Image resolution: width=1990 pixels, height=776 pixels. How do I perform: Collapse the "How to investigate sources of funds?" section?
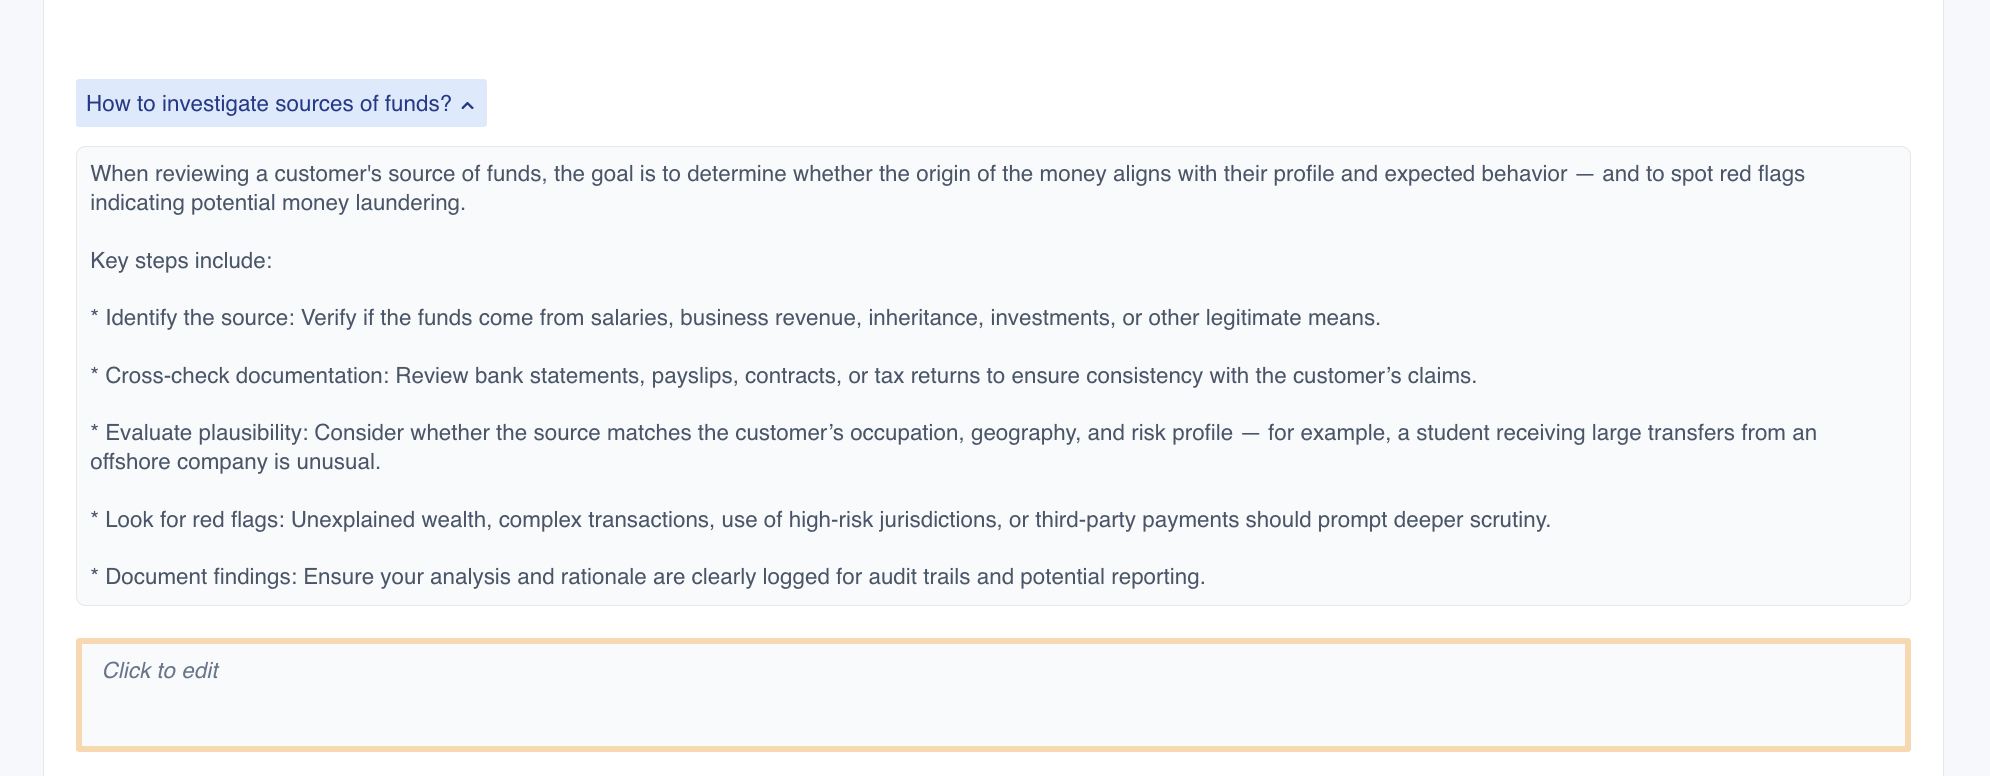tap(281, 103)
